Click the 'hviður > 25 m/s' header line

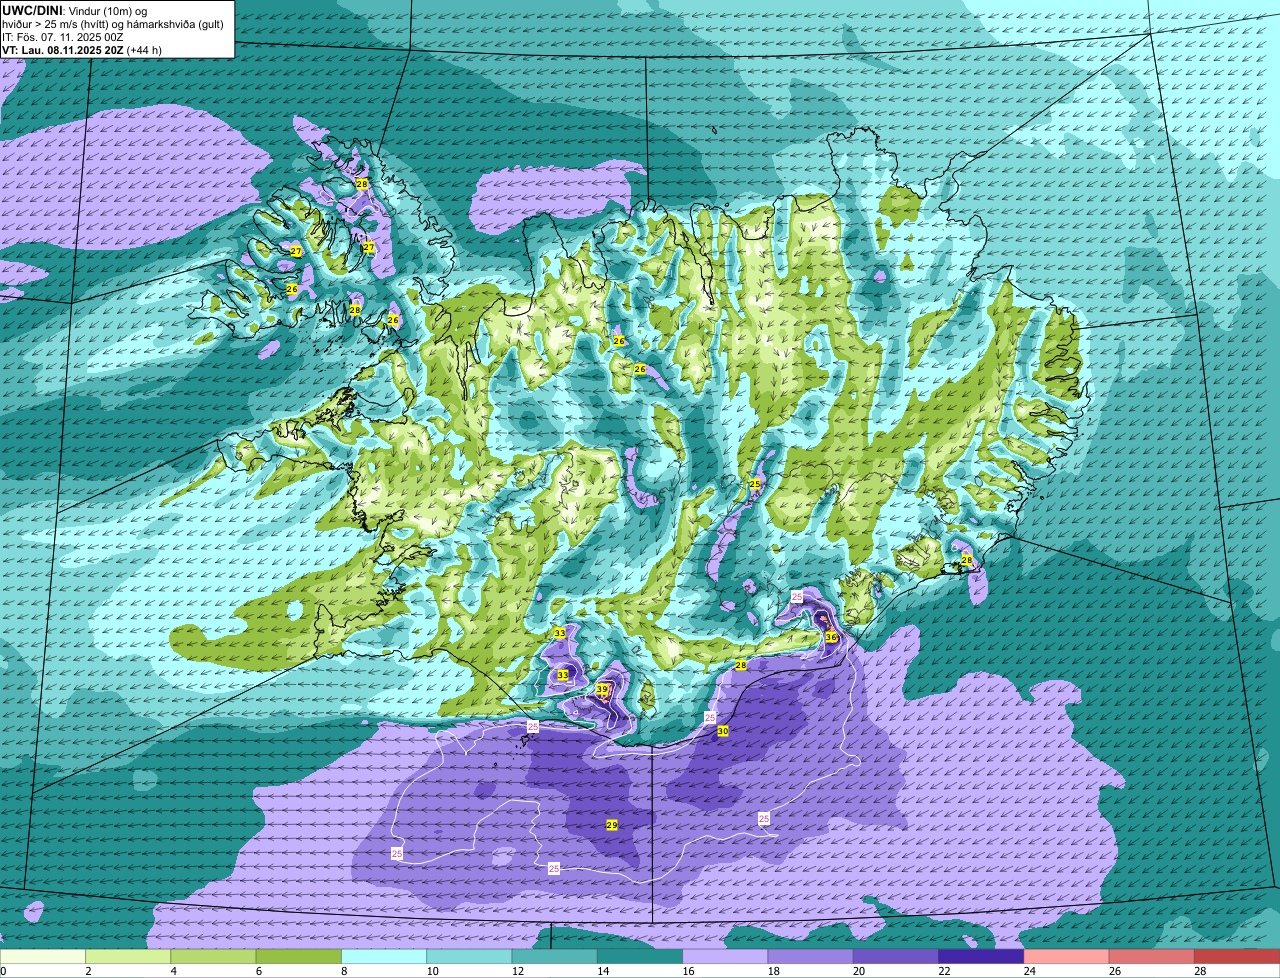click(113, 24)
